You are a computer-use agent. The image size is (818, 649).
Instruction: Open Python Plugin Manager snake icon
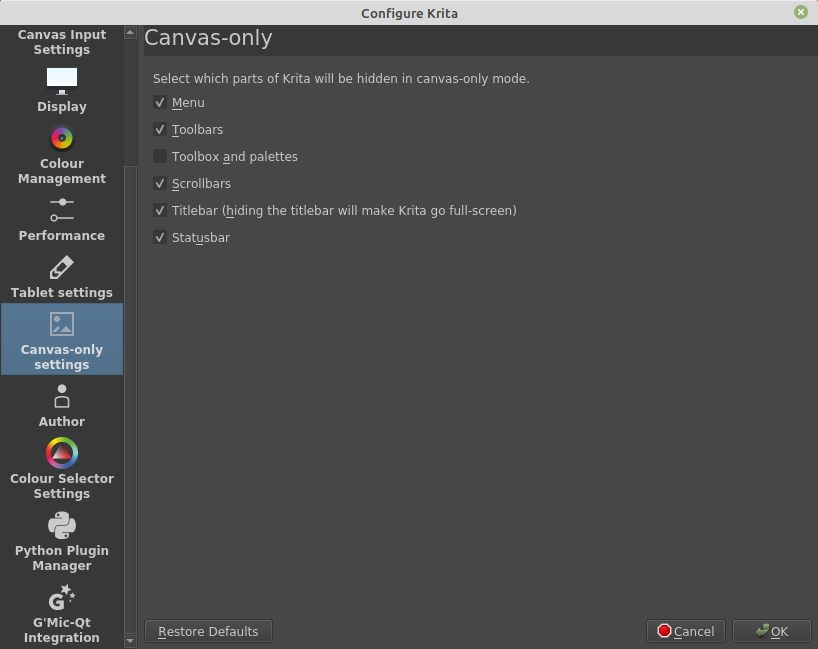tap(62, 525)
